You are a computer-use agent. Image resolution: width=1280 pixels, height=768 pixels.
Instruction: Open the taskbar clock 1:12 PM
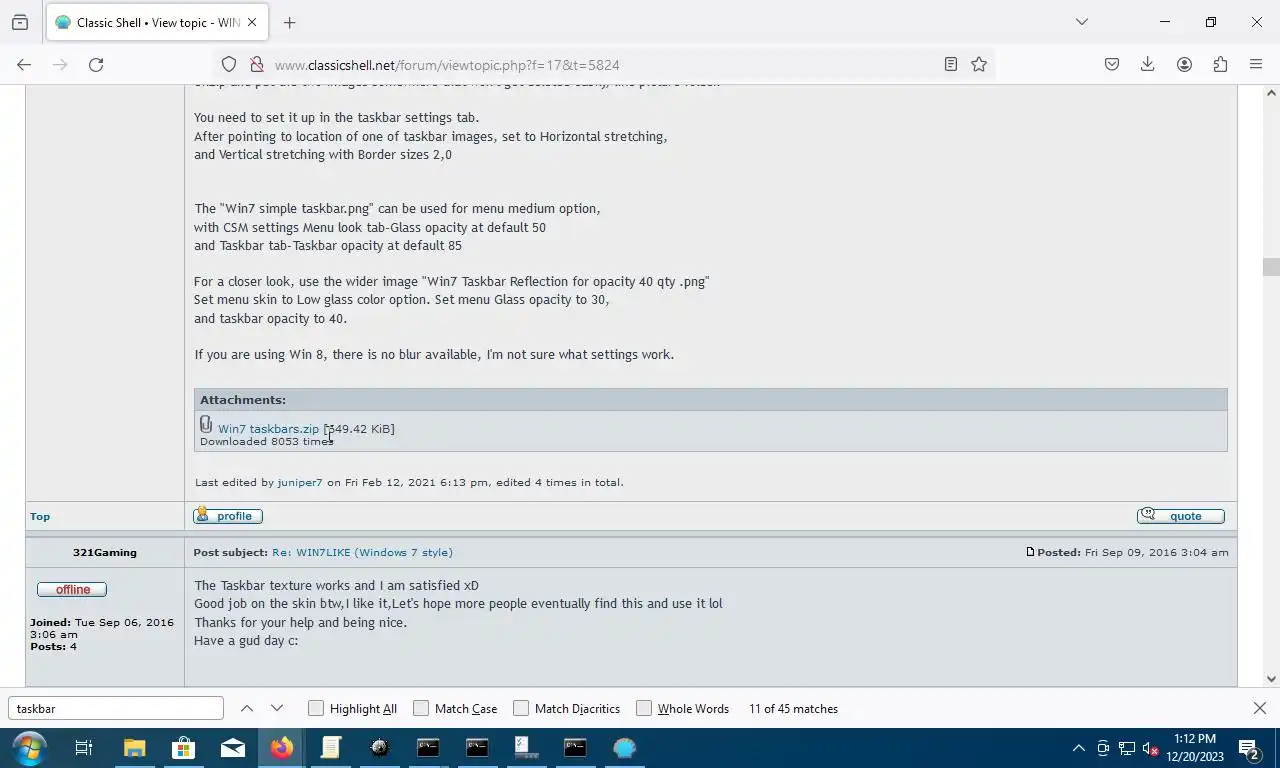coord(1194,748)
